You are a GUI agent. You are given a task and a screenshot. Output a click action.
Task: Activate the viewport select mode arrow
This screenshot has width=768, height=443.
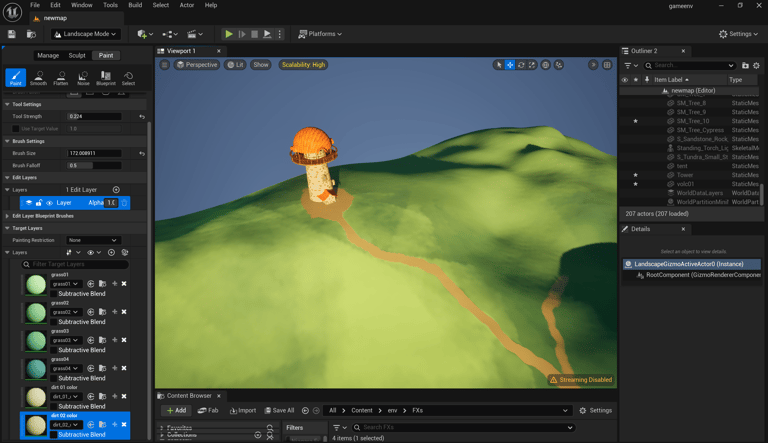click(499, 65)
